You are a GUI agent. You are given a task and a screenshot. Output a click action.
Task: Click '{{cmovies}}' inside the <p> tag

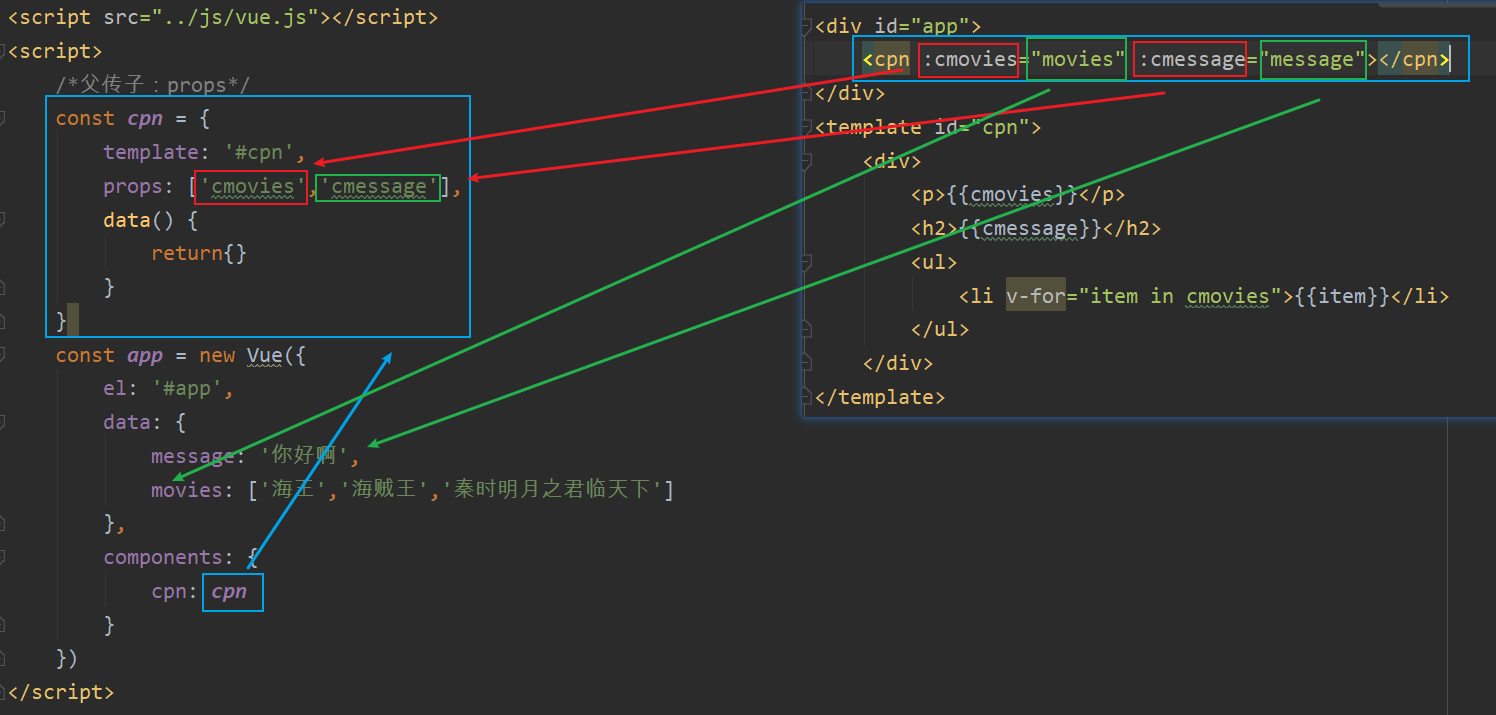(1012, 194)
